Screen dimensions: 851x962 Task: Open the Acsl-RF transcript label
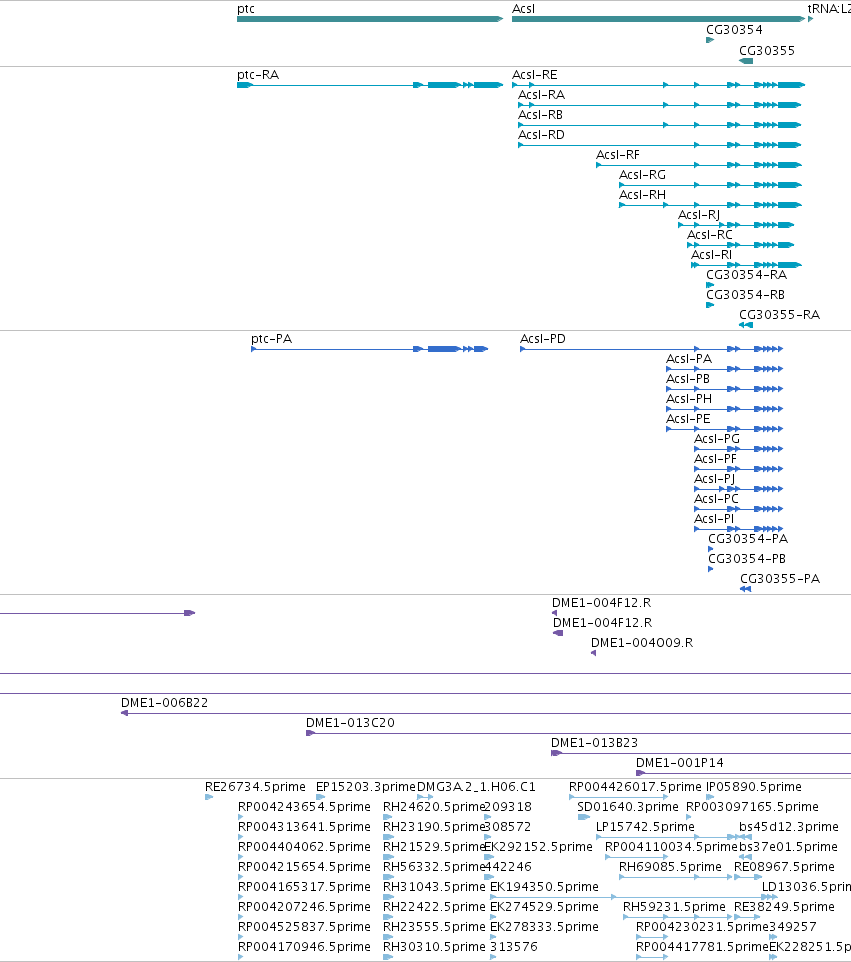click(x=618, y=155)
